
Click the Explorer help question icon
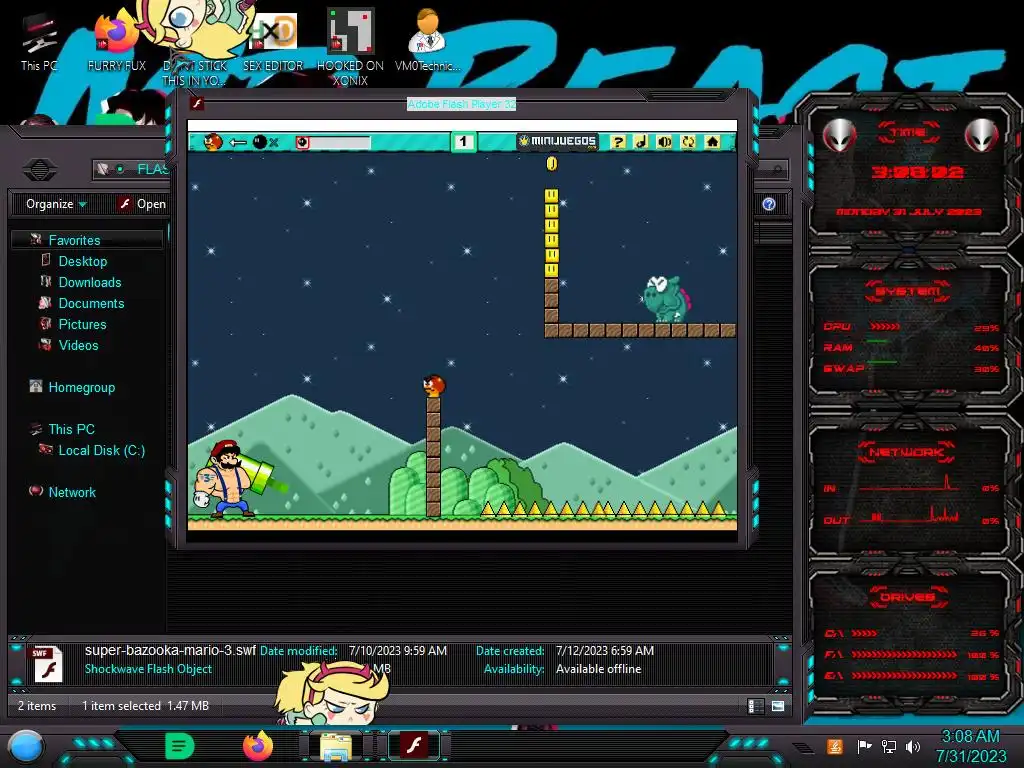[x=769, y=204]
